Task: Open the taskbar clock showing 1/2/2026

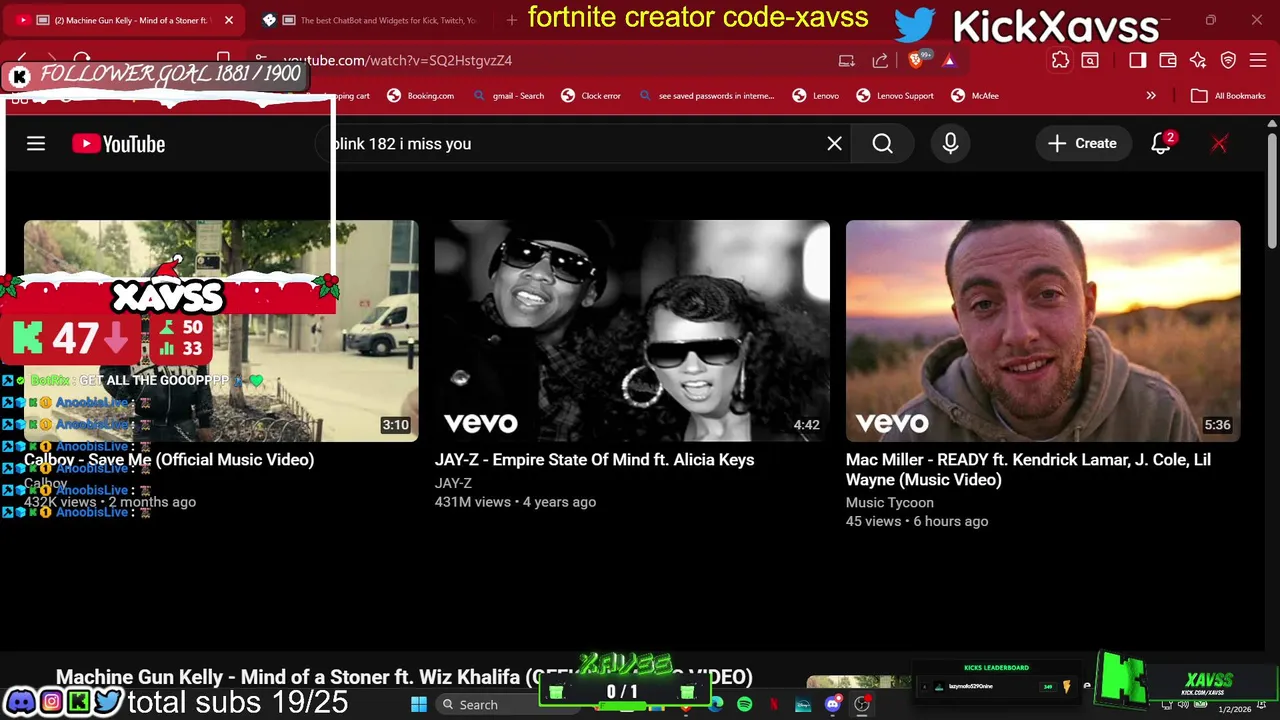Action: pyautogui.click(x=1235, y=709)
